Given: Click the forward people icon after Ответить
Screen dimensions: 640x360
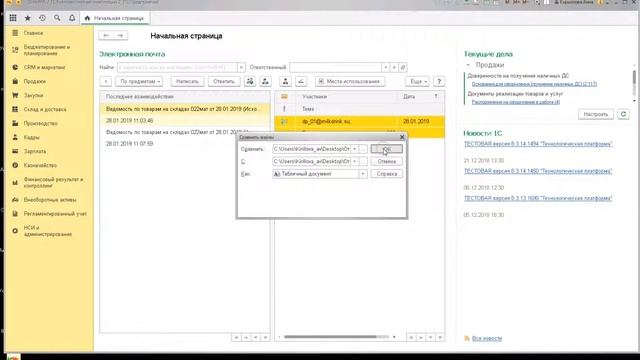Looking at the screenshot, I should [x=265, y=82].
